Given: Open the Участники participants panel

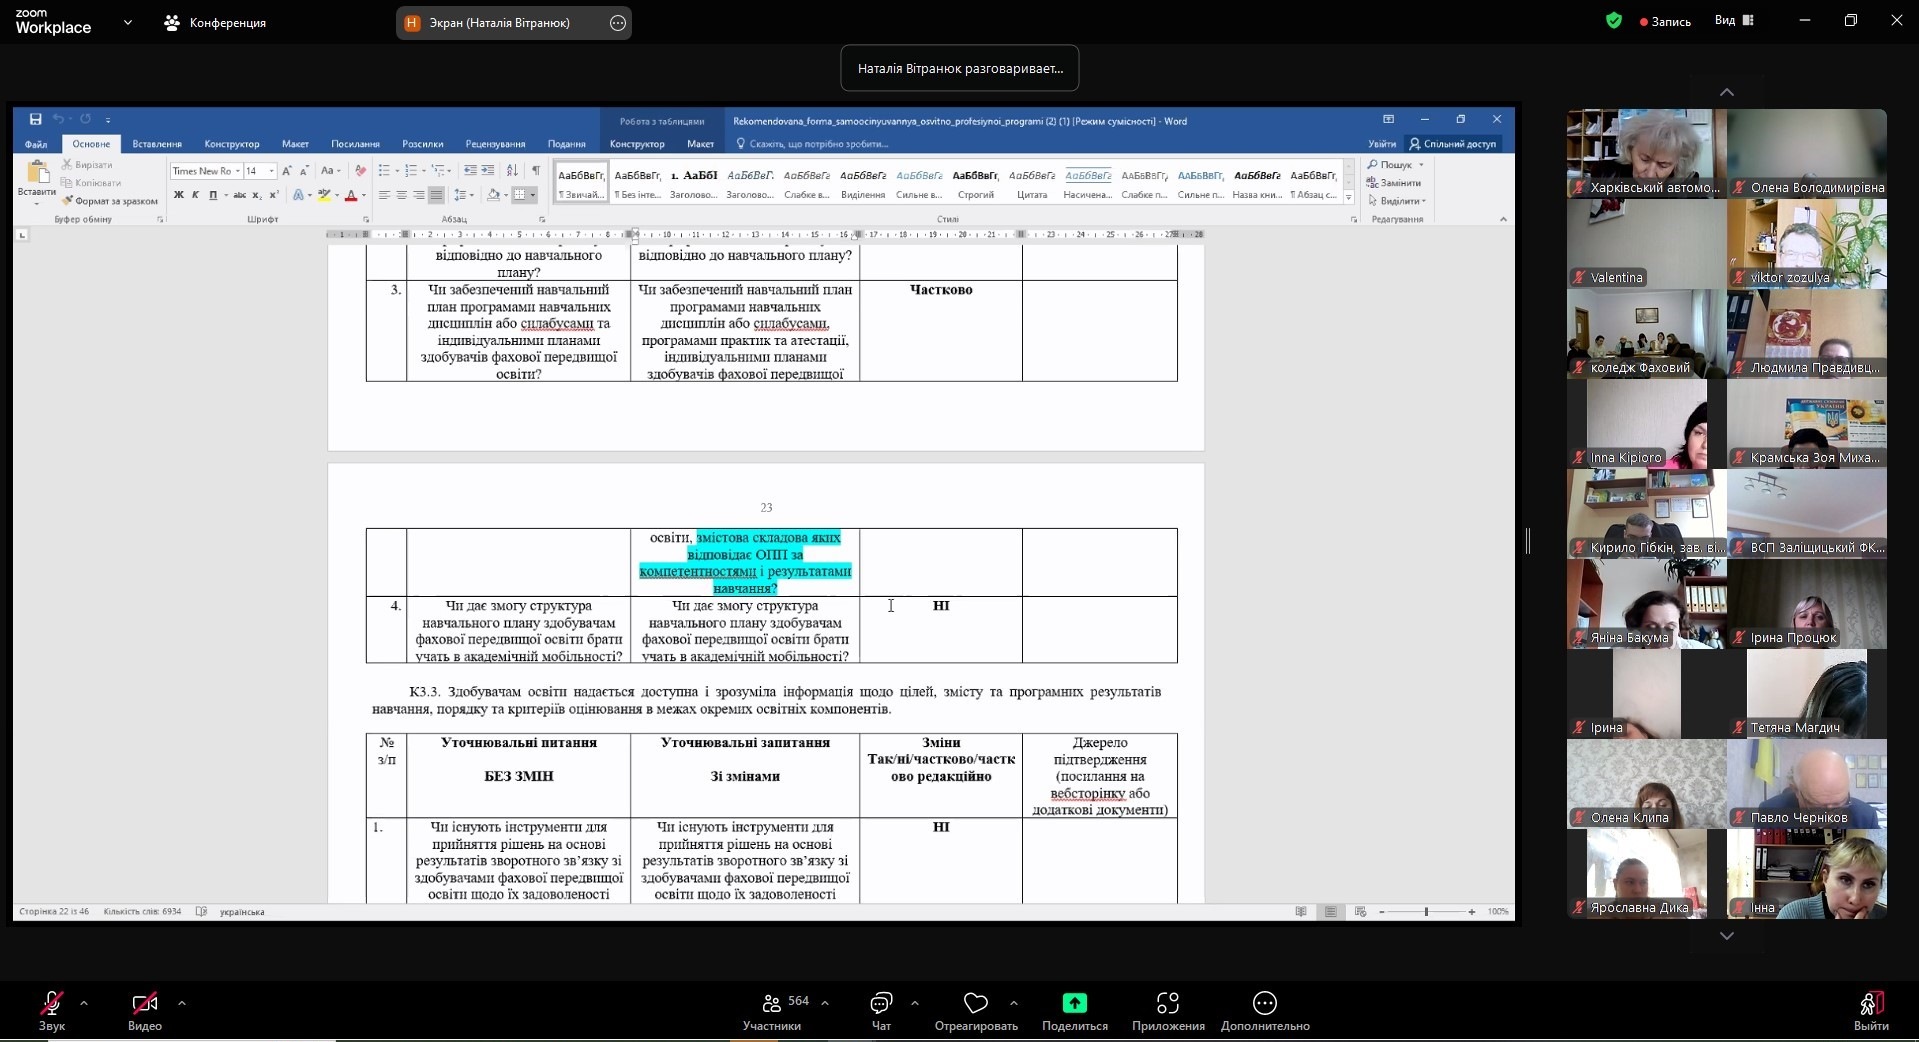Looking at the screenshot, I should tap(771, 1004).
